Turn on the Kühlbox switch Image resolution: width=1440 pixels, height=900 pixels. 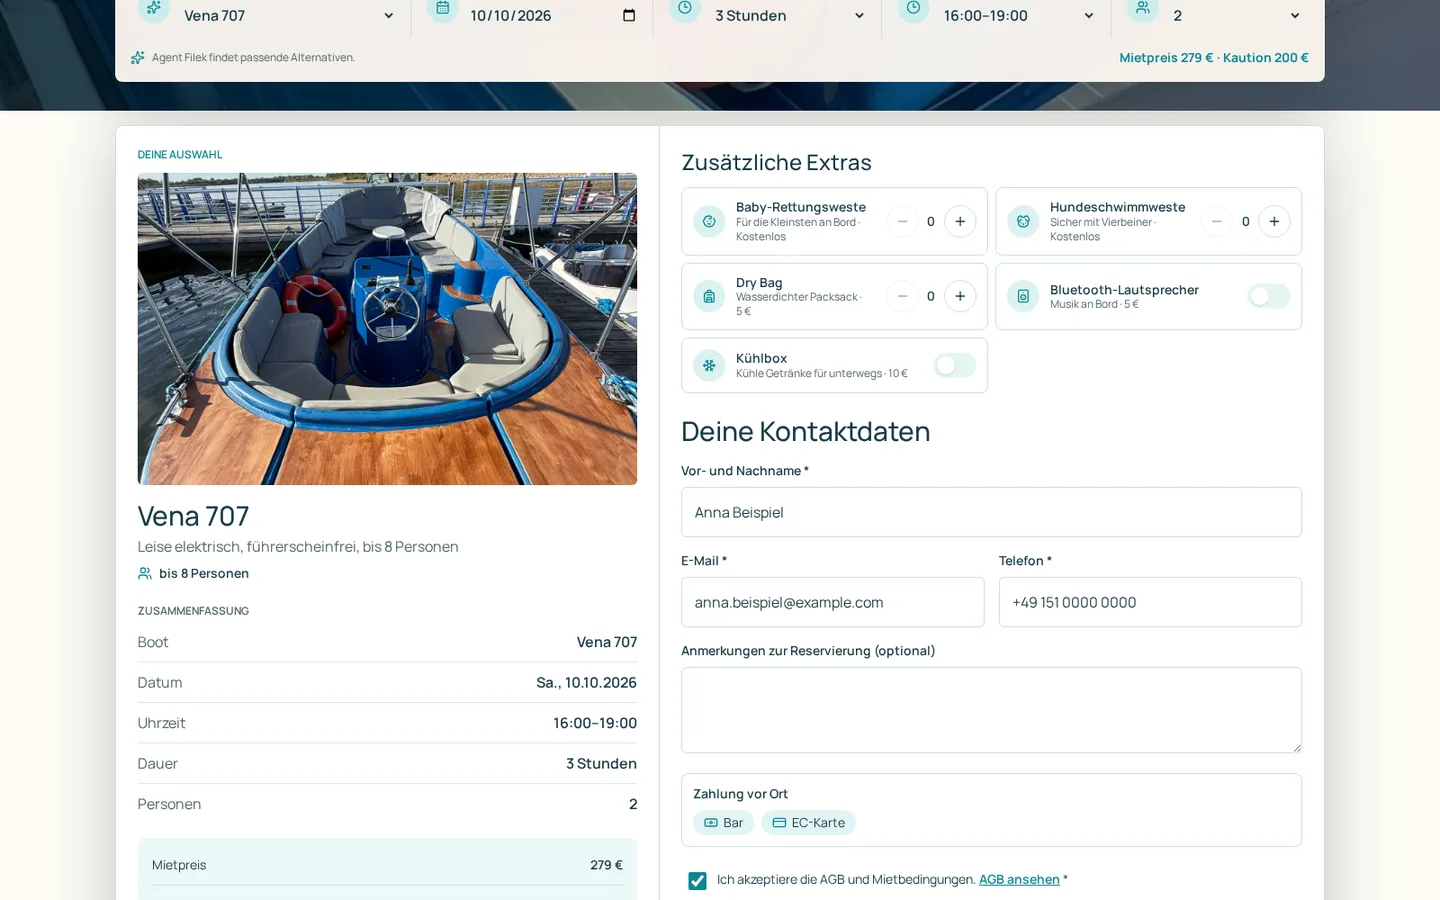955,366
